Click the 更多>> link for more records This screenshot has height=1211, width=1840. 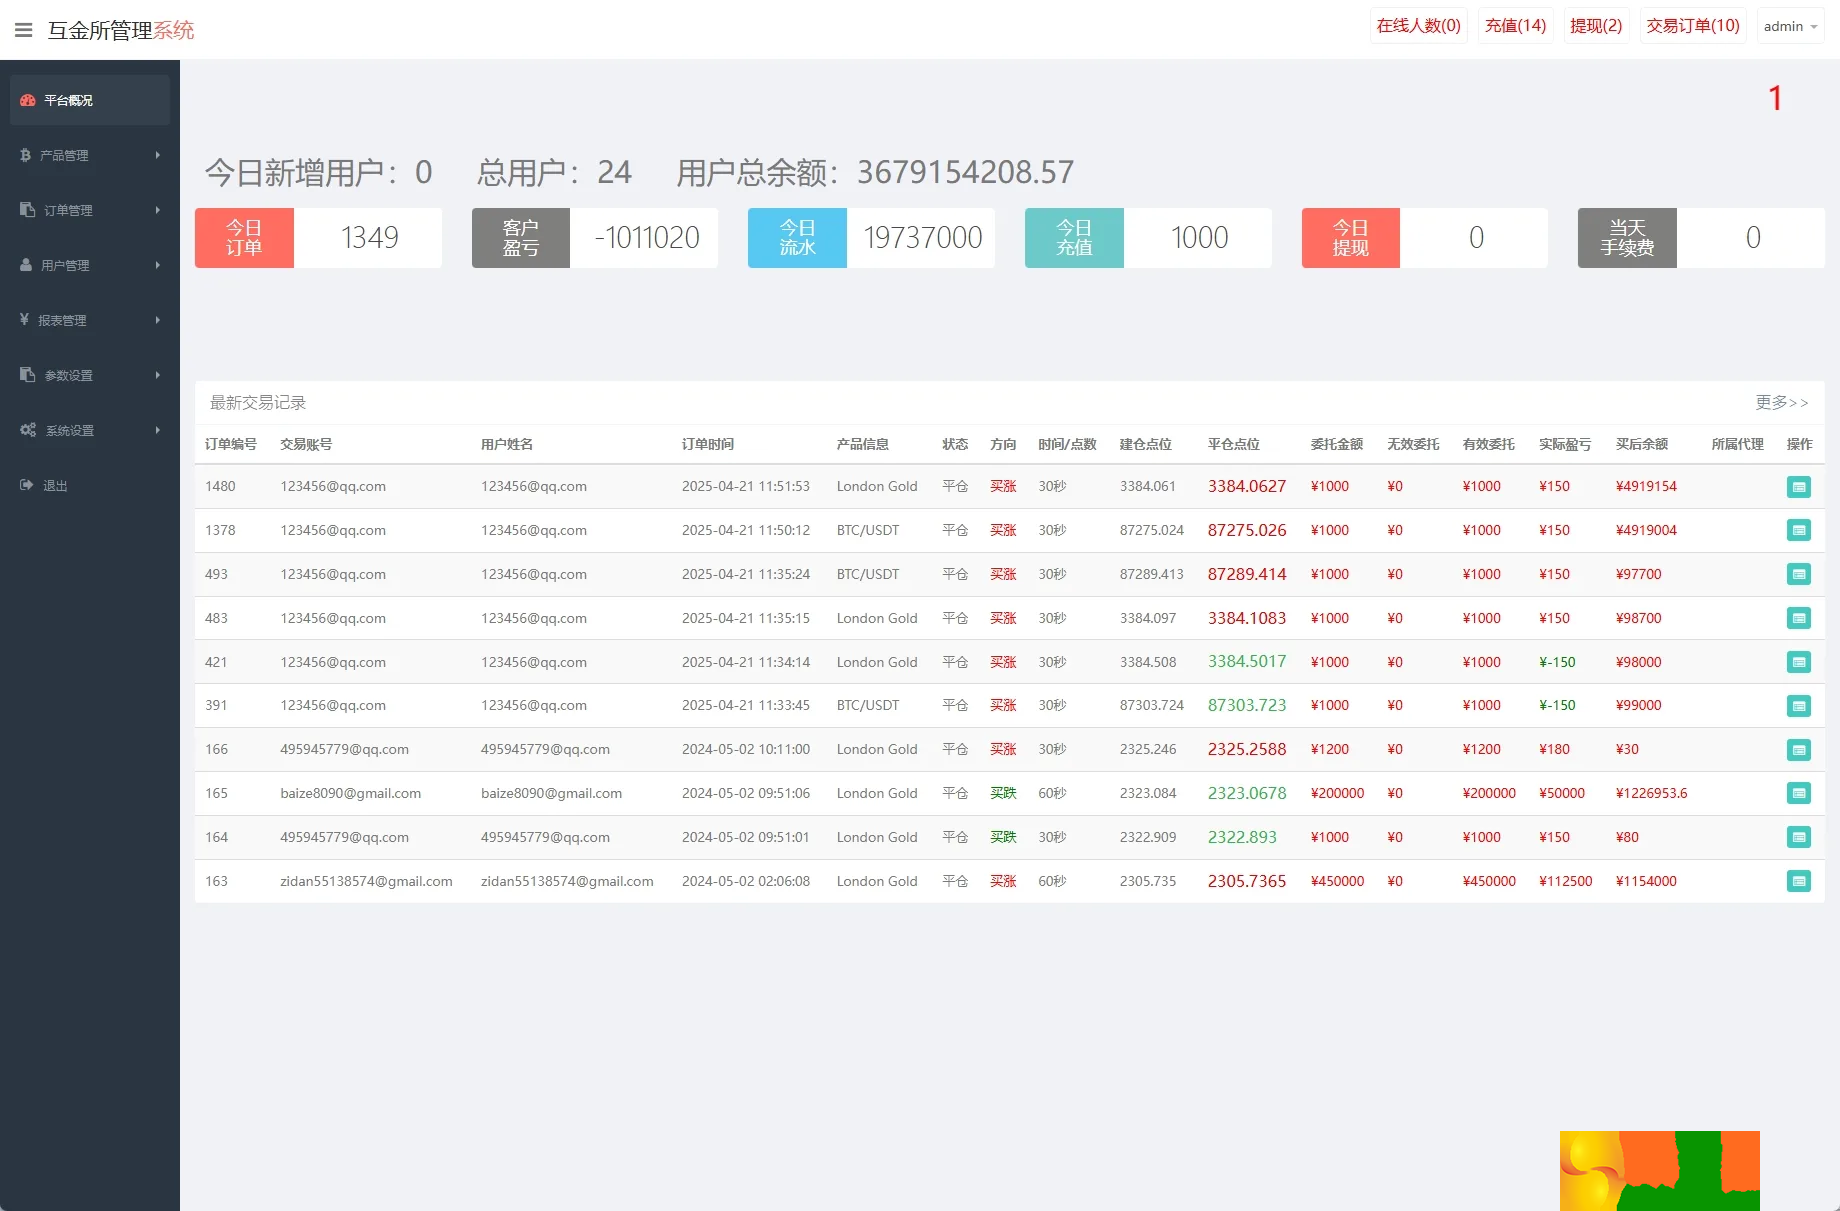(x=1781, y=402)
